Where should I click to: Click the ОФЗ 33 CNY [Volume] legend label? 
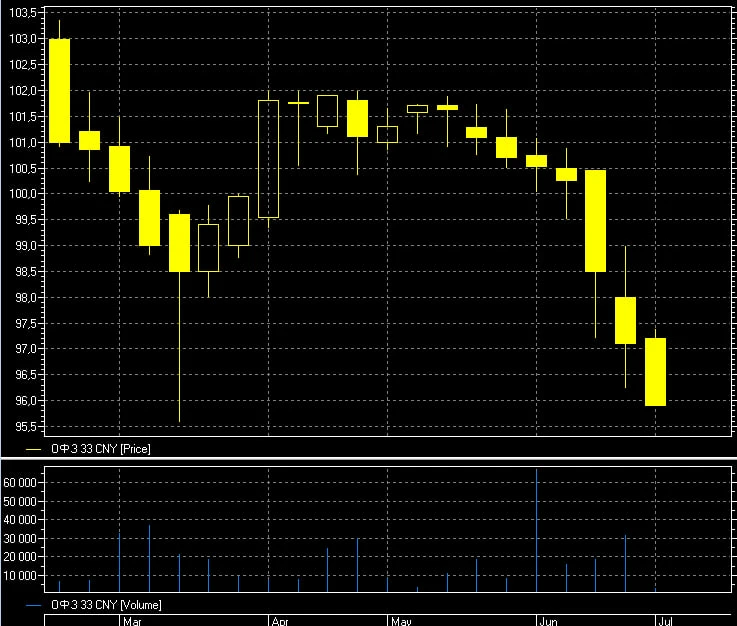pyautogui.click(x=106, y=605)
